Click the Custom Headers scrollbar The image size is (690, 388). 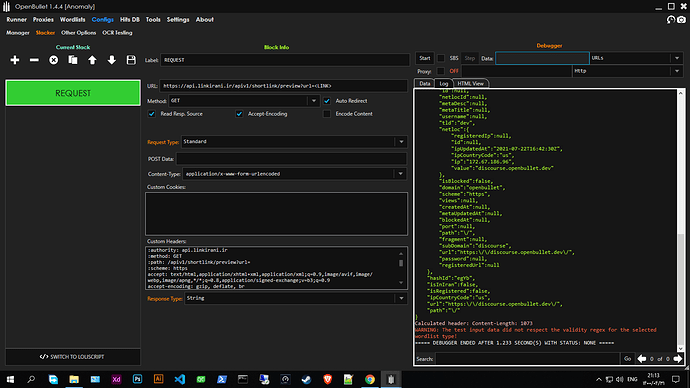pos(401,268)
